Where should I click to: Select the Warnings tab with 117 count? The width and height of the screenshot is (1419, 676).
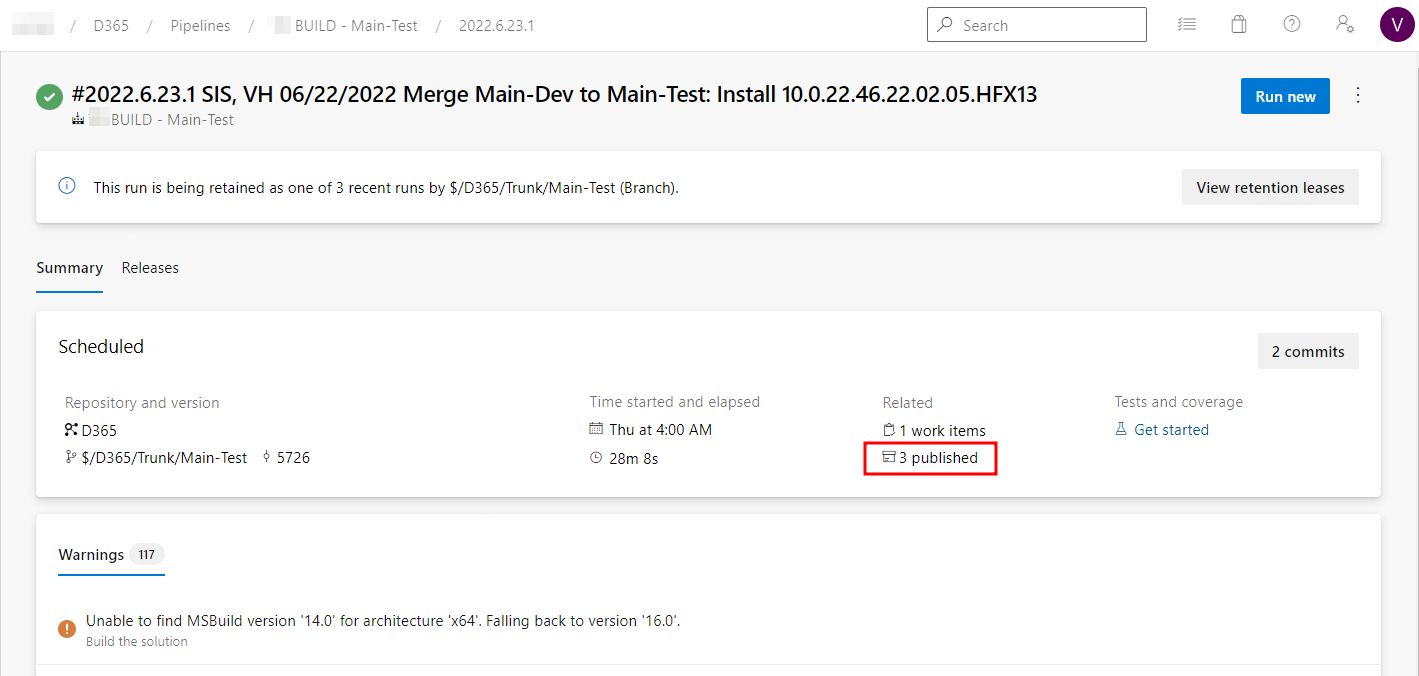click(x=110, y=555)
